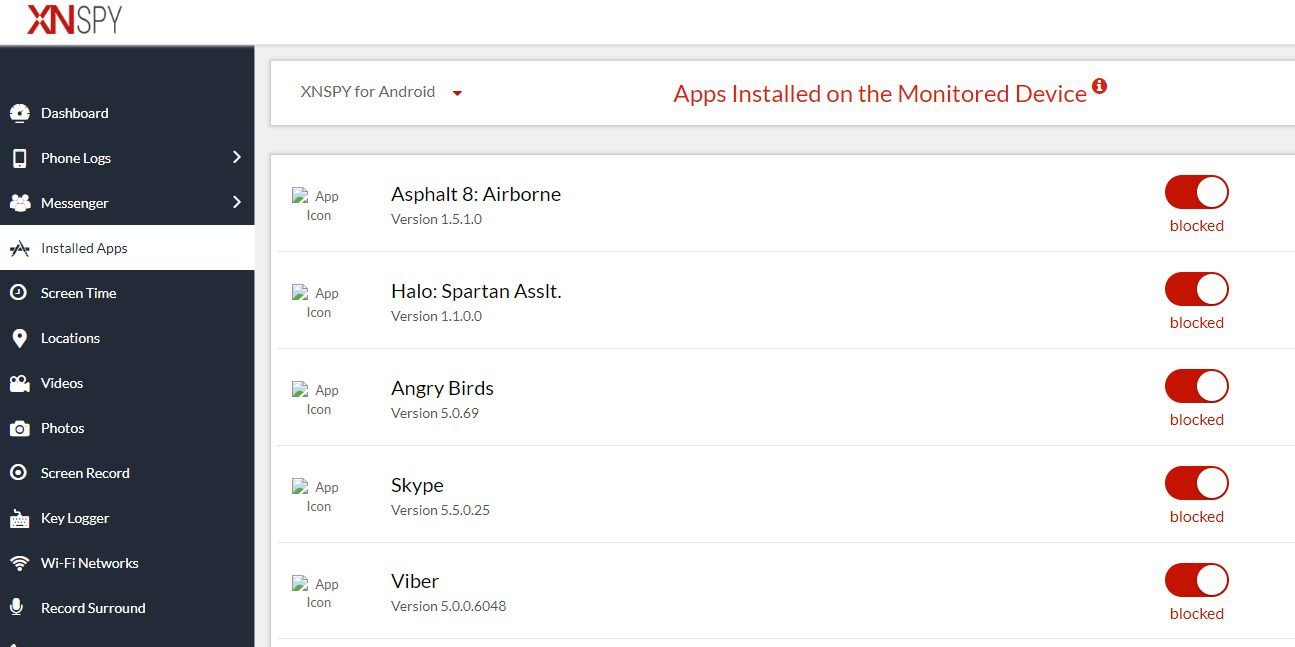This screenshot has height=647, width=1295.
Task: Click the Videos camera icon
Action: [19, 383]
